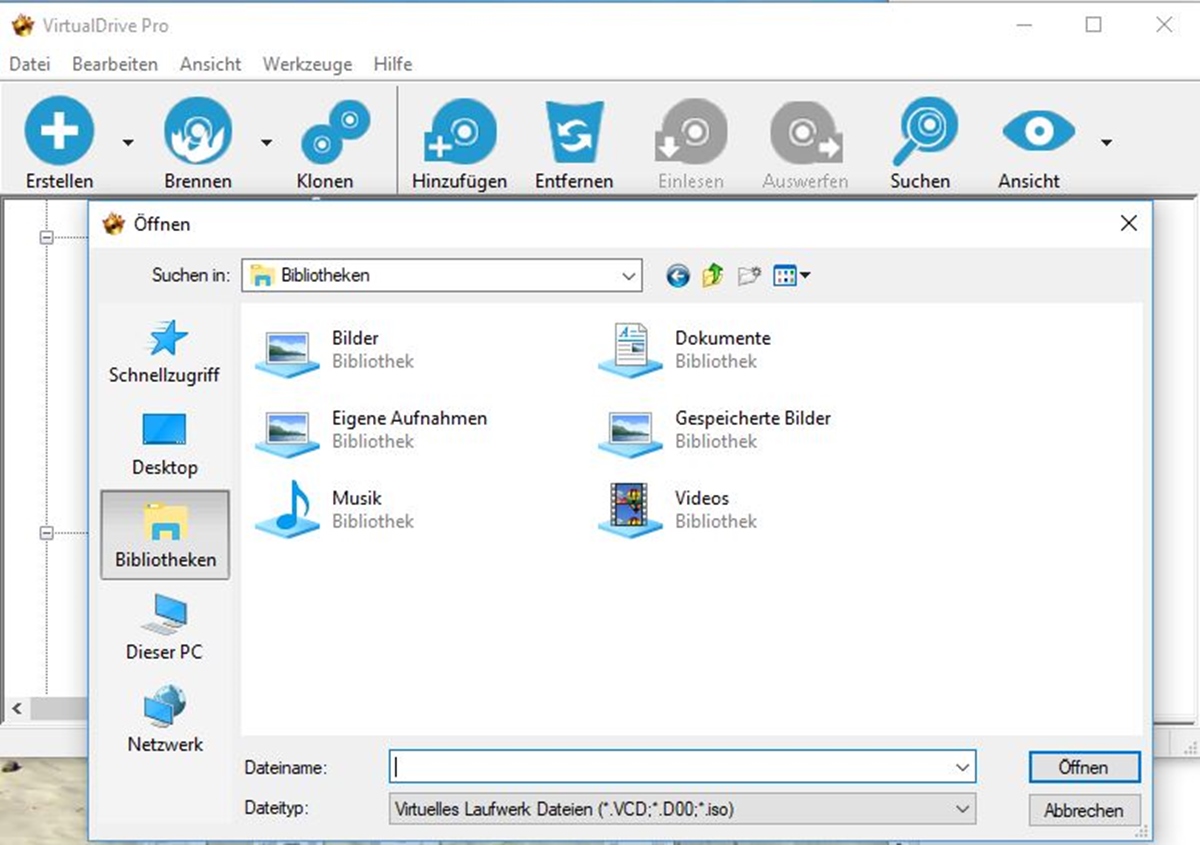Maximize the VirtualDrive Pro window

(x=1094, y=25)
